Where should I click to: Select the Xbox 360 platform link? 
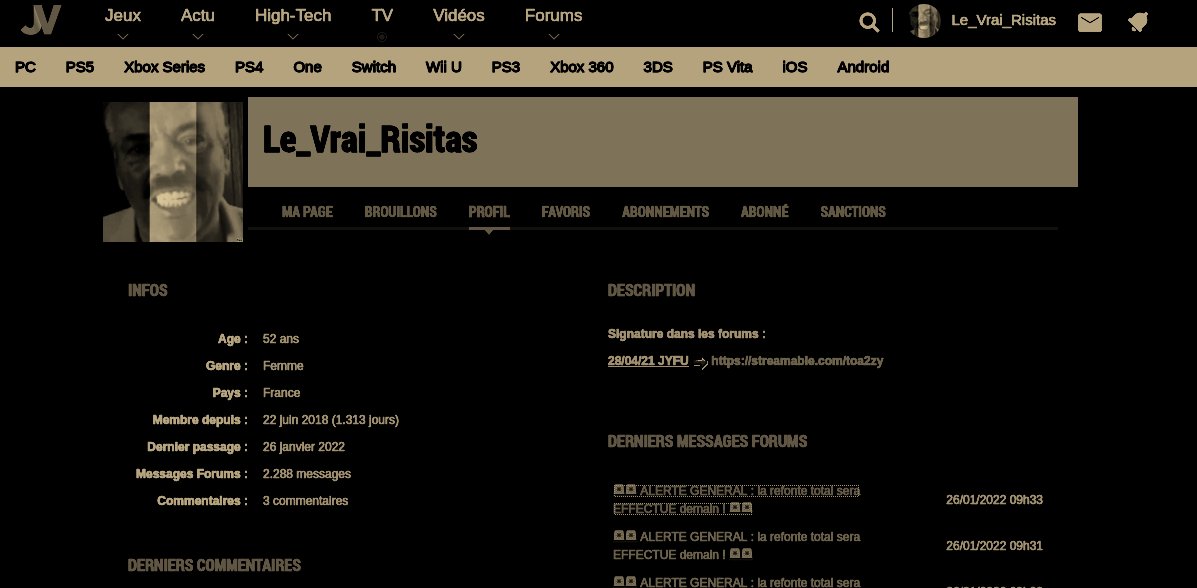582,67
